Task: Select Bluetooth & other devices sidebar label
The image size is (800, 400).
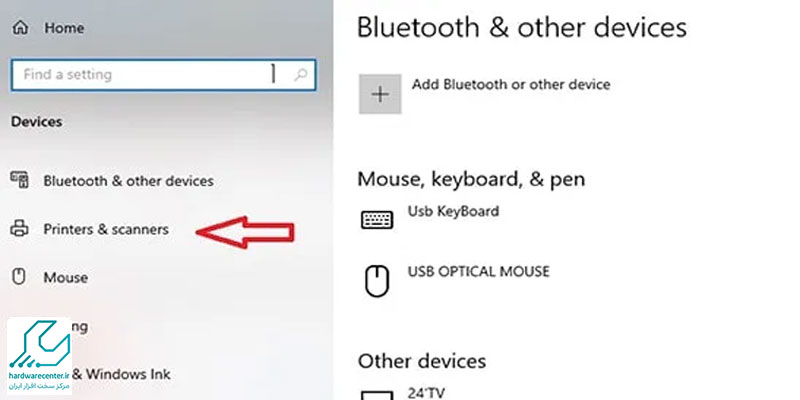Action: point(128,181)
